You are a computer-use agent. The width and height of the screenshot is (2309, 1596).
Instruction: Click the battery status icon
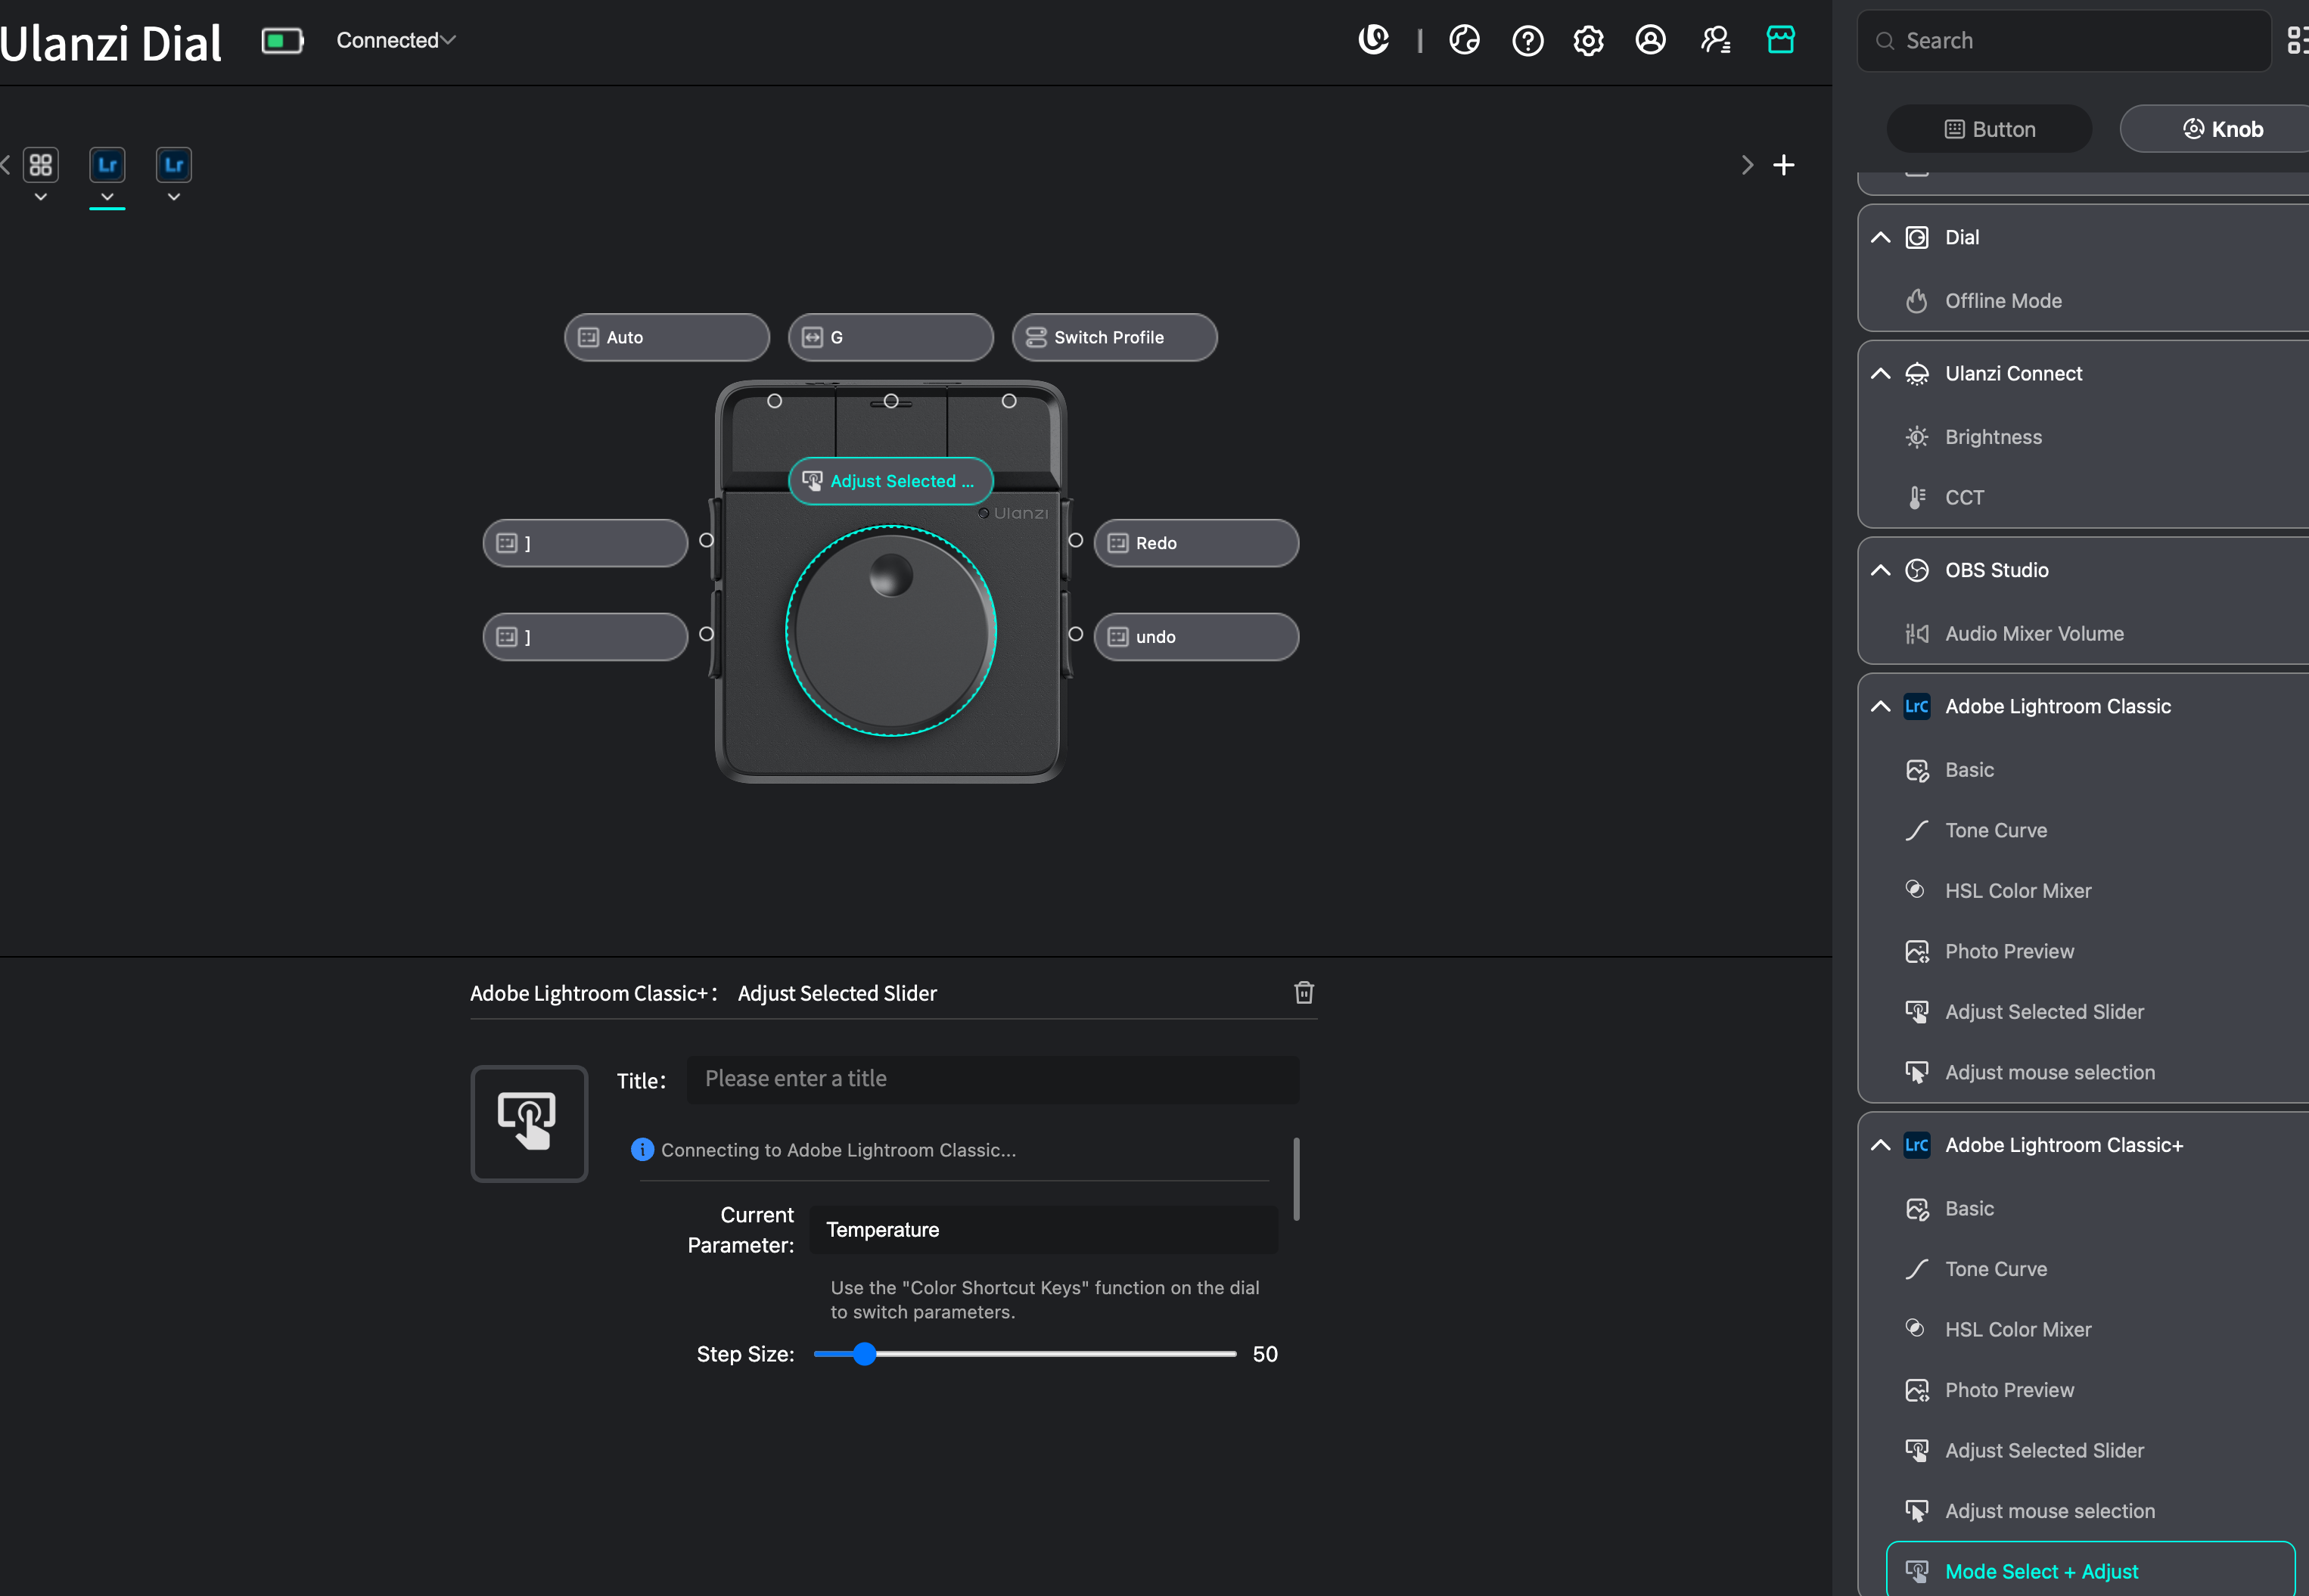282,40
